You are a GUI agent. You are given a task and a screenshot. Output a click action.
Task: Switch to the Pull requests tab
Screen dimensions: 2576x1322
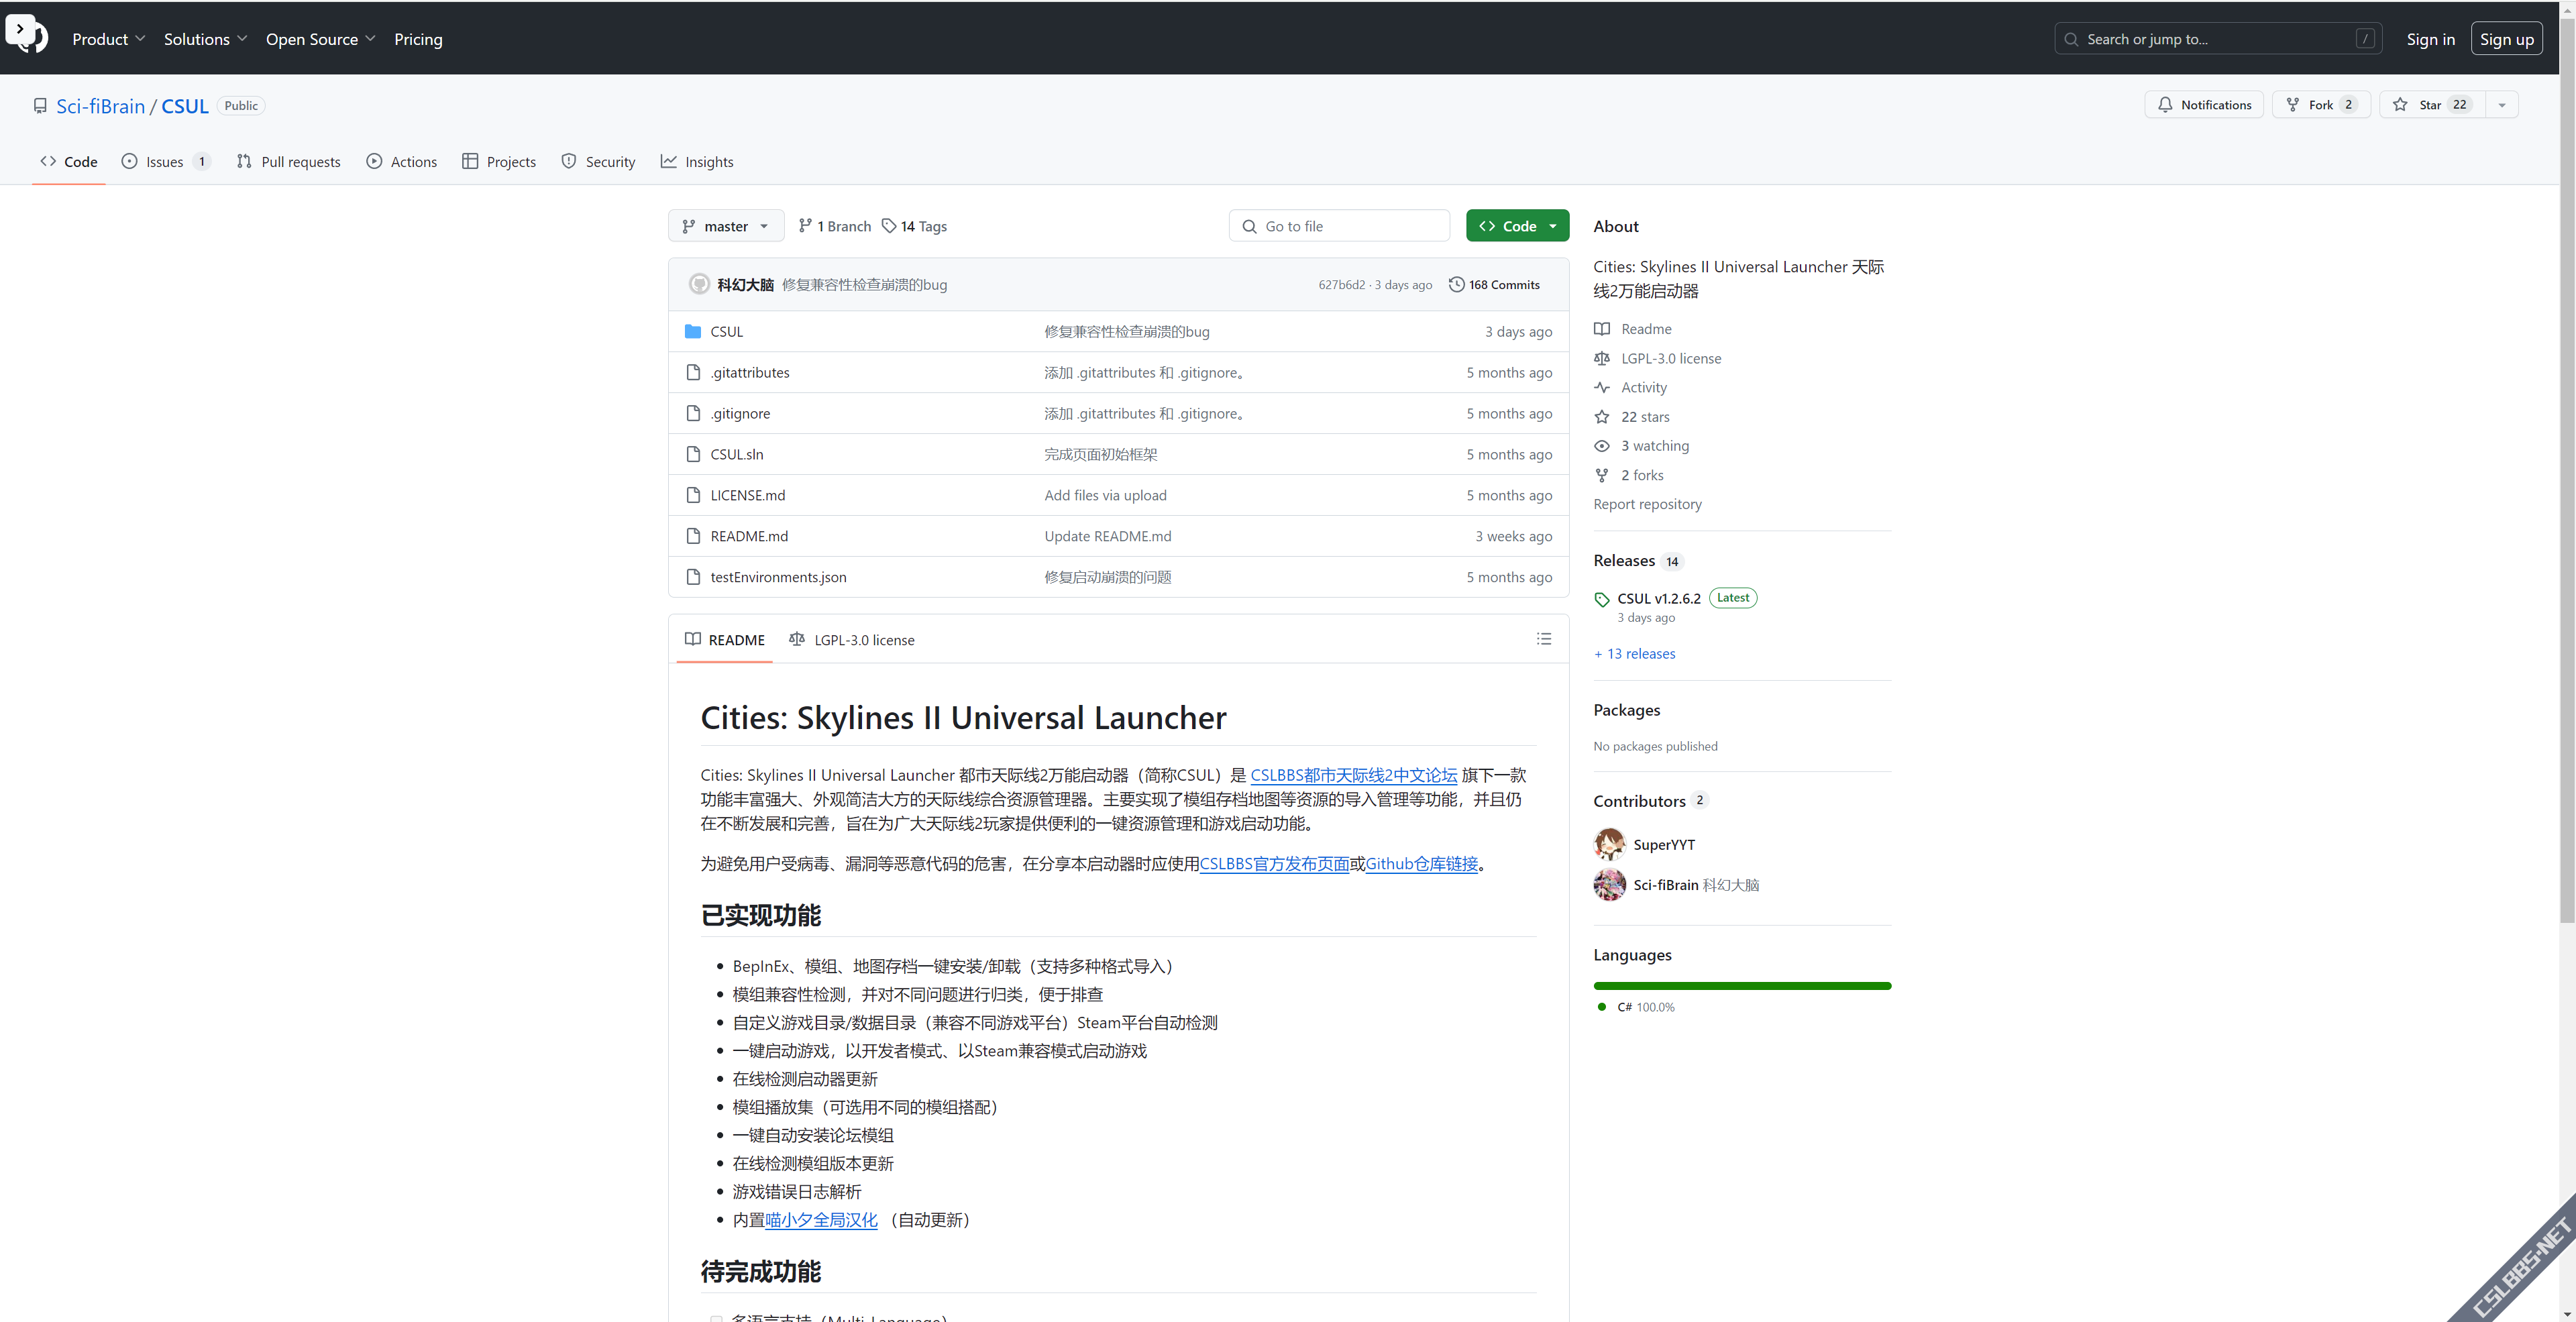click(x=289, y=162)
